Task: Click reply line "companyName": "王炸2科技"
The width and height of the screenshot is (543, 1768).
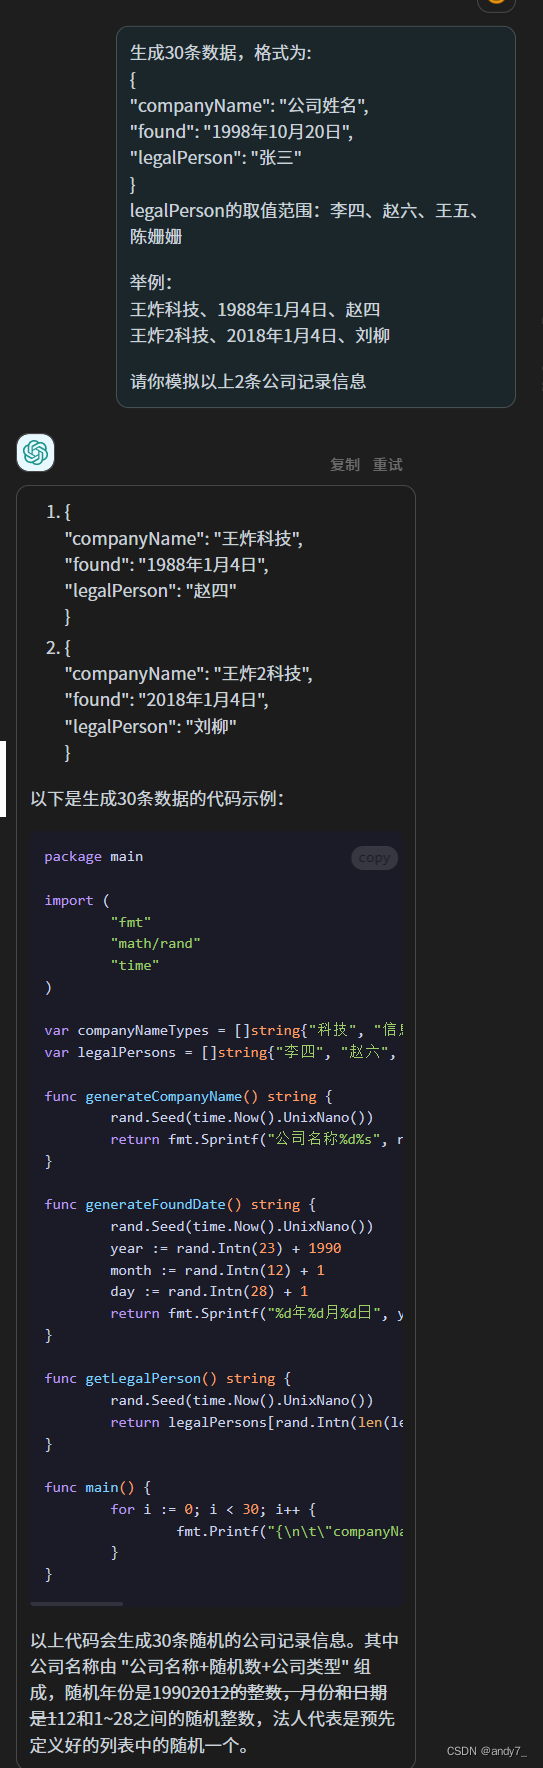Action: (x=189, y=674)
